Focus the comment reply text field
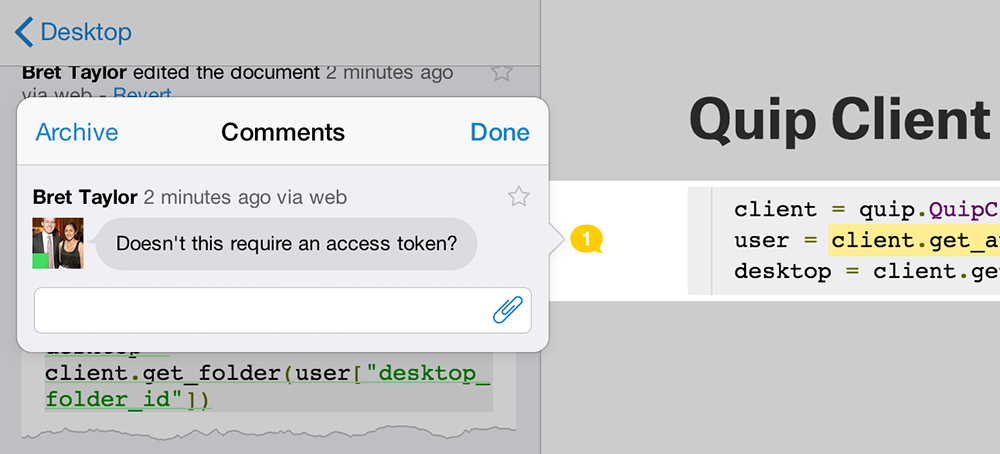 tap(260, 310)
